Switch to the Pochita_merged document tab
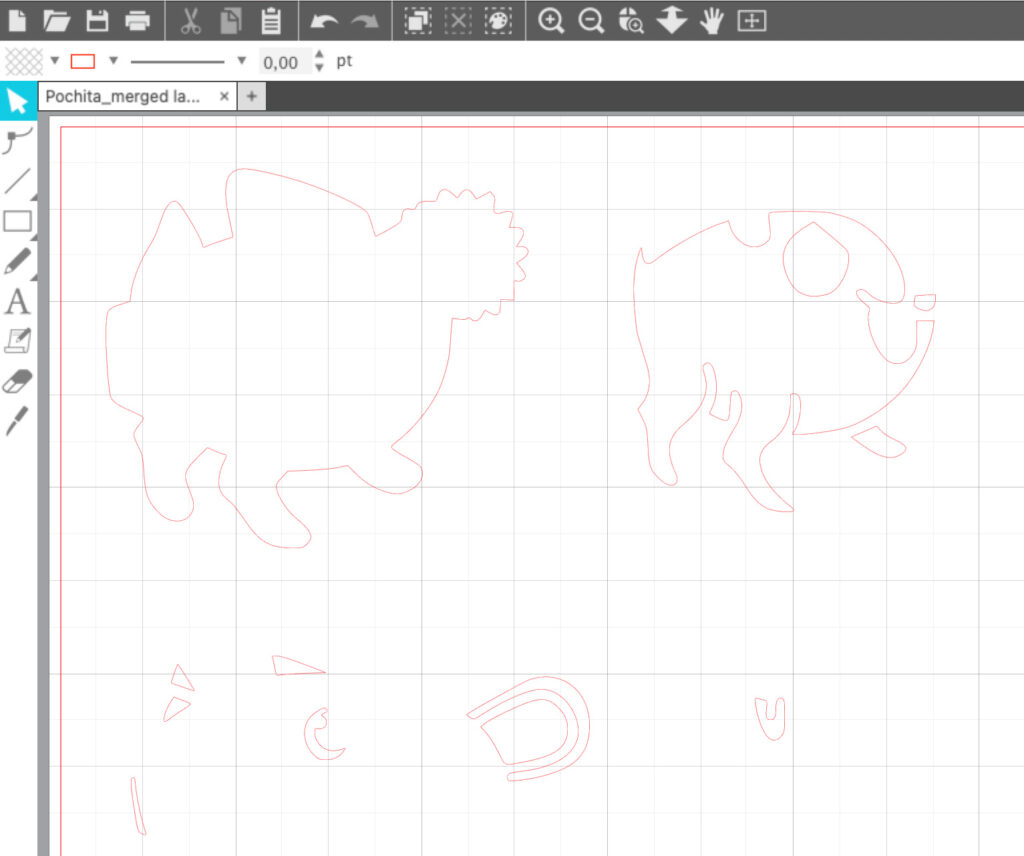The image size is (1024, 856). click(123, 97)
